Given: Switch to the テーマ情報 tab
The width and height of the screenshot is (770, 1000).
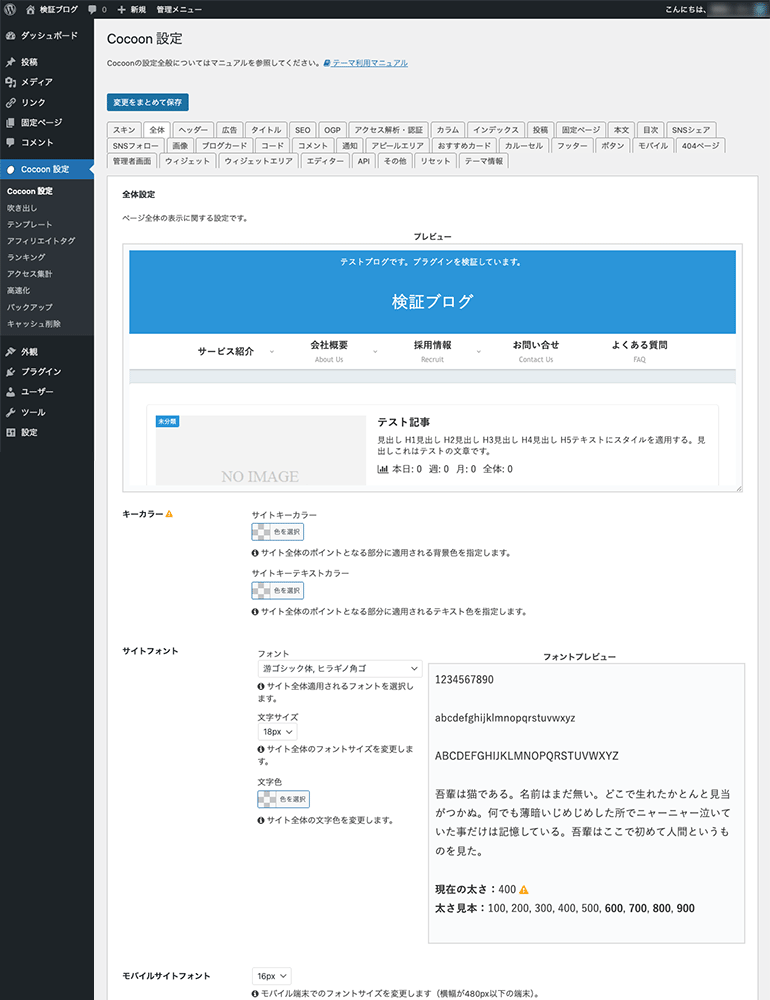Looking at the screenshot, I should 484,161.
